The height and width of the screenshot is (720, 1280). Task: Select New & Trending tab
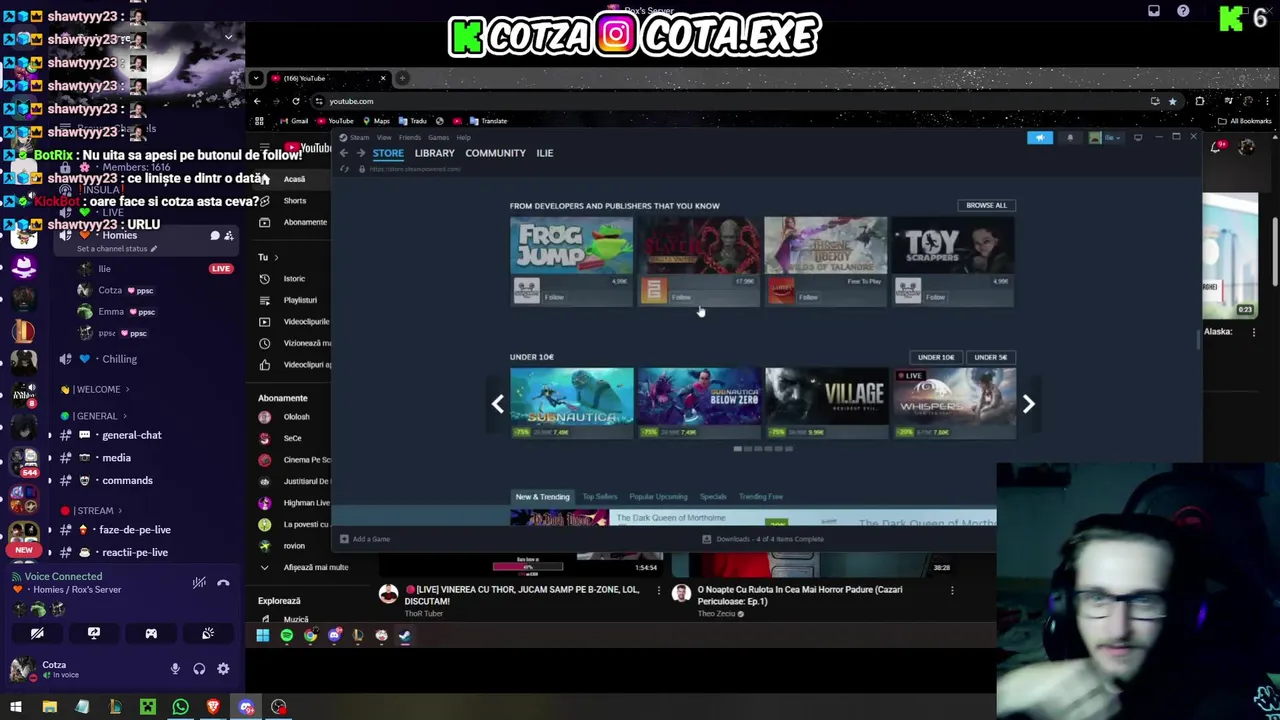click(x=542, y=497)
